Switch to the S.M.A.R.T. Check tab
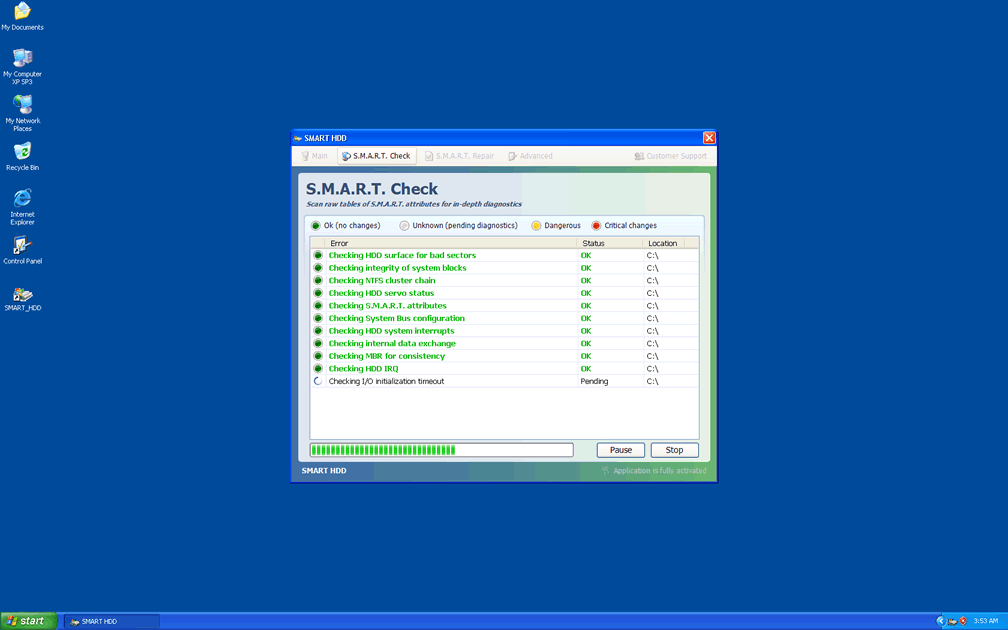 (376, 156)
